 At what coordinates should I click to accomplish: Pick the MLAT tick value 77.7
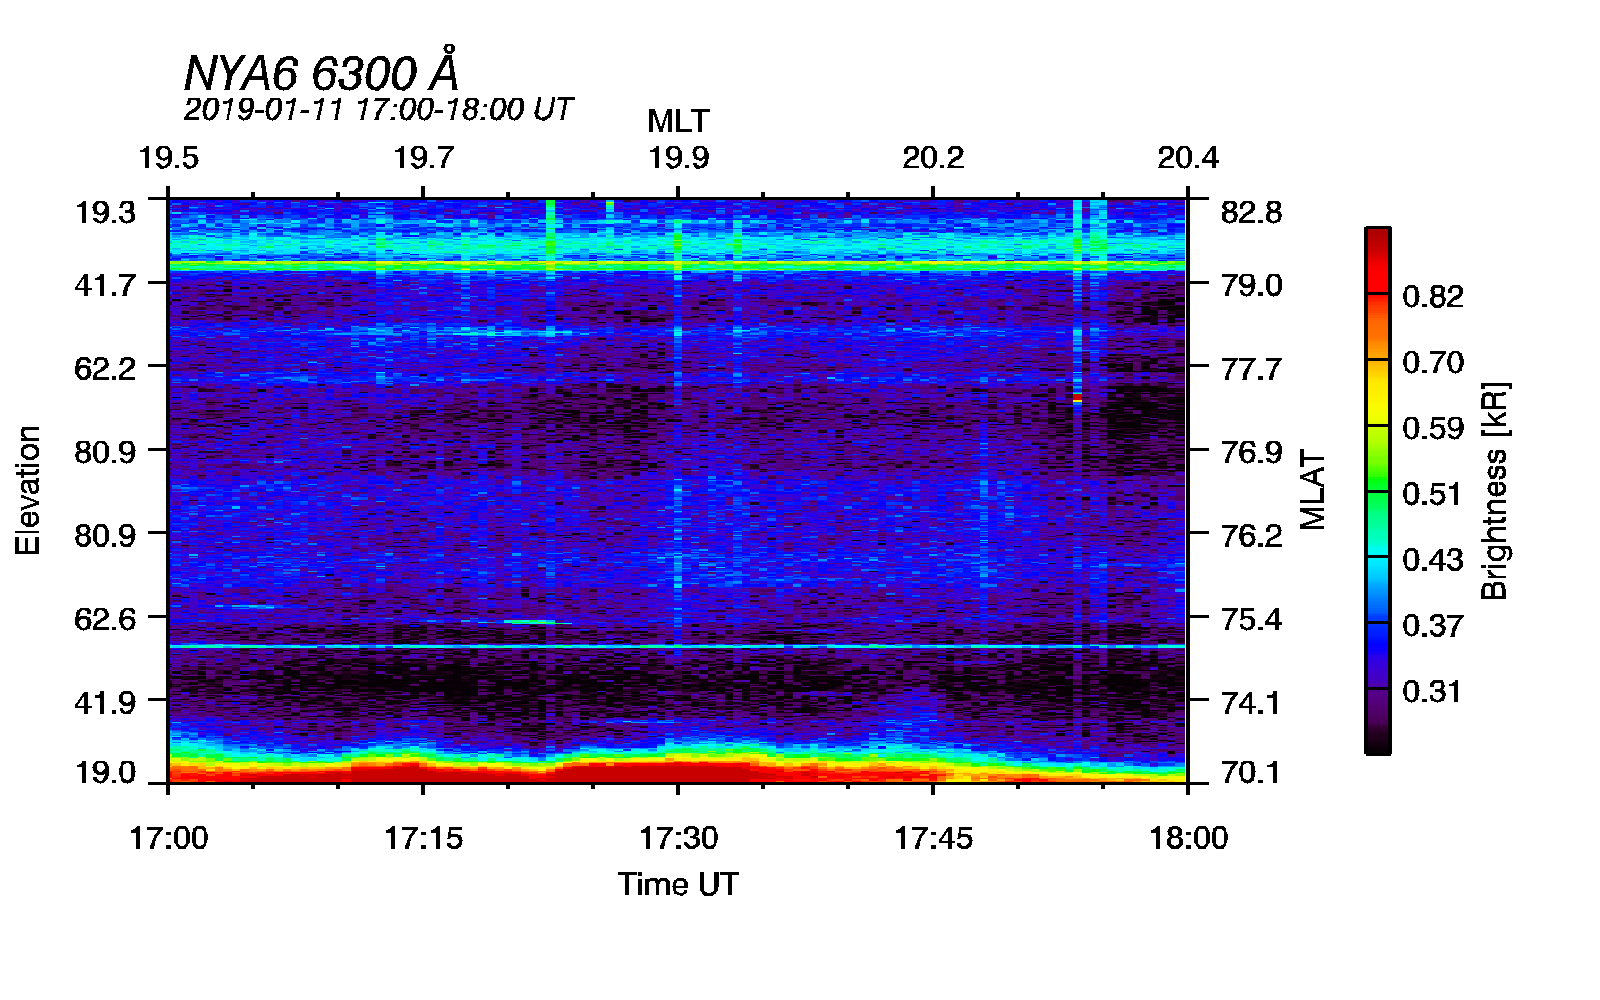1251,369
